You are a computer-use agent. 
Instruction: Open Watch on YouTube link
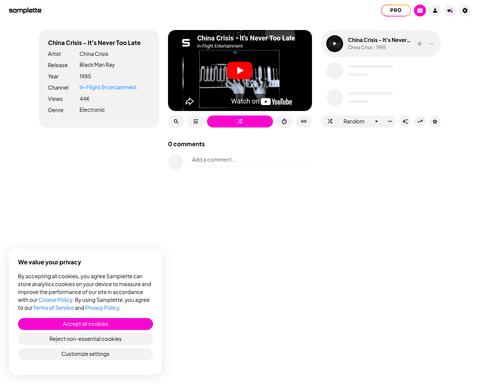pos(261,102)
